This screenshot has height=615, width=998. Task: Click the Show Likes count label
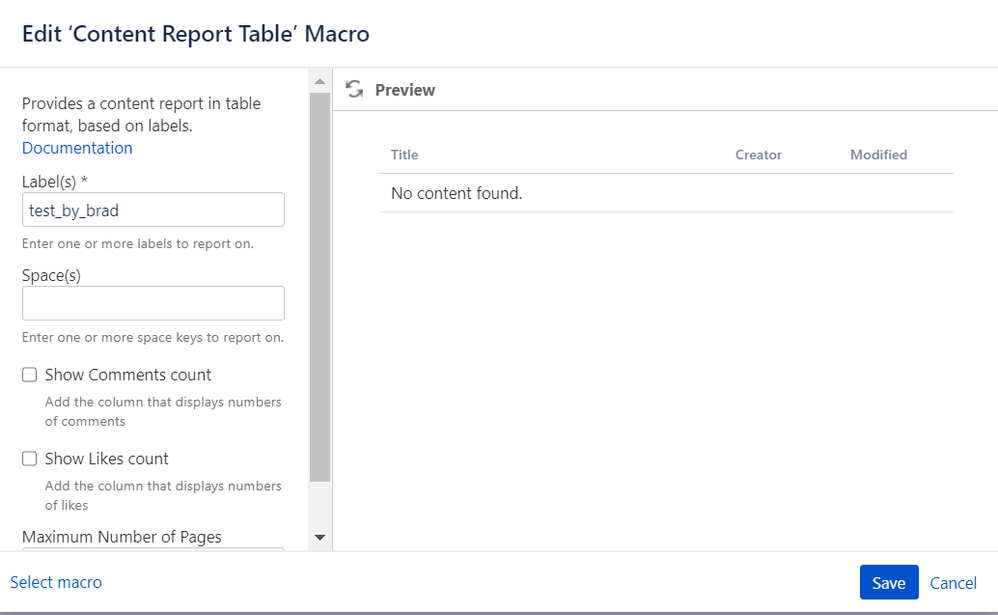click(x=106, y=459)
